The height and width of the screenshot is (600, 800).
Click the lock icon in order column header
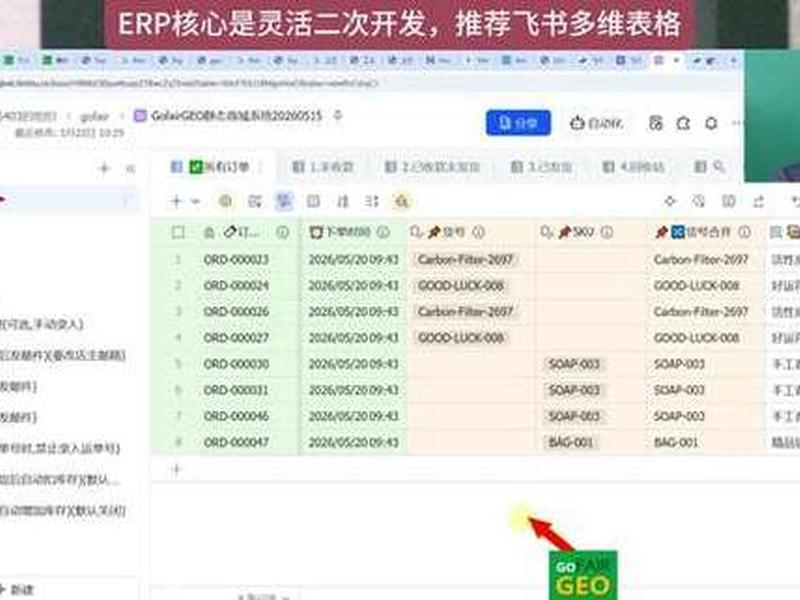[x=209, y=233]
